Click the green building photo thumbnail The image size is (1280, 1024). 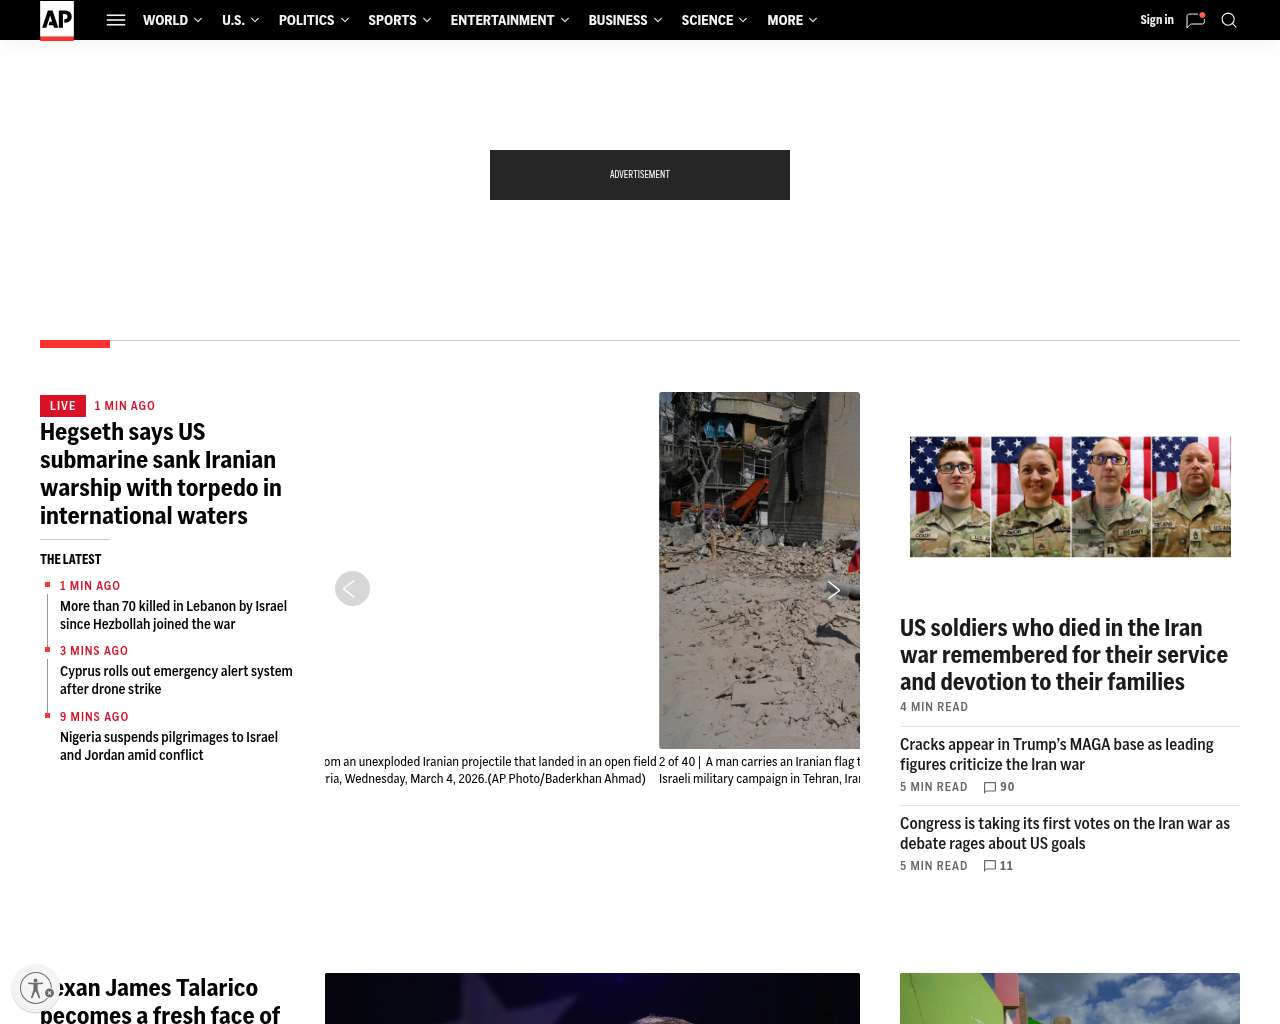(x=1070, y=998)
